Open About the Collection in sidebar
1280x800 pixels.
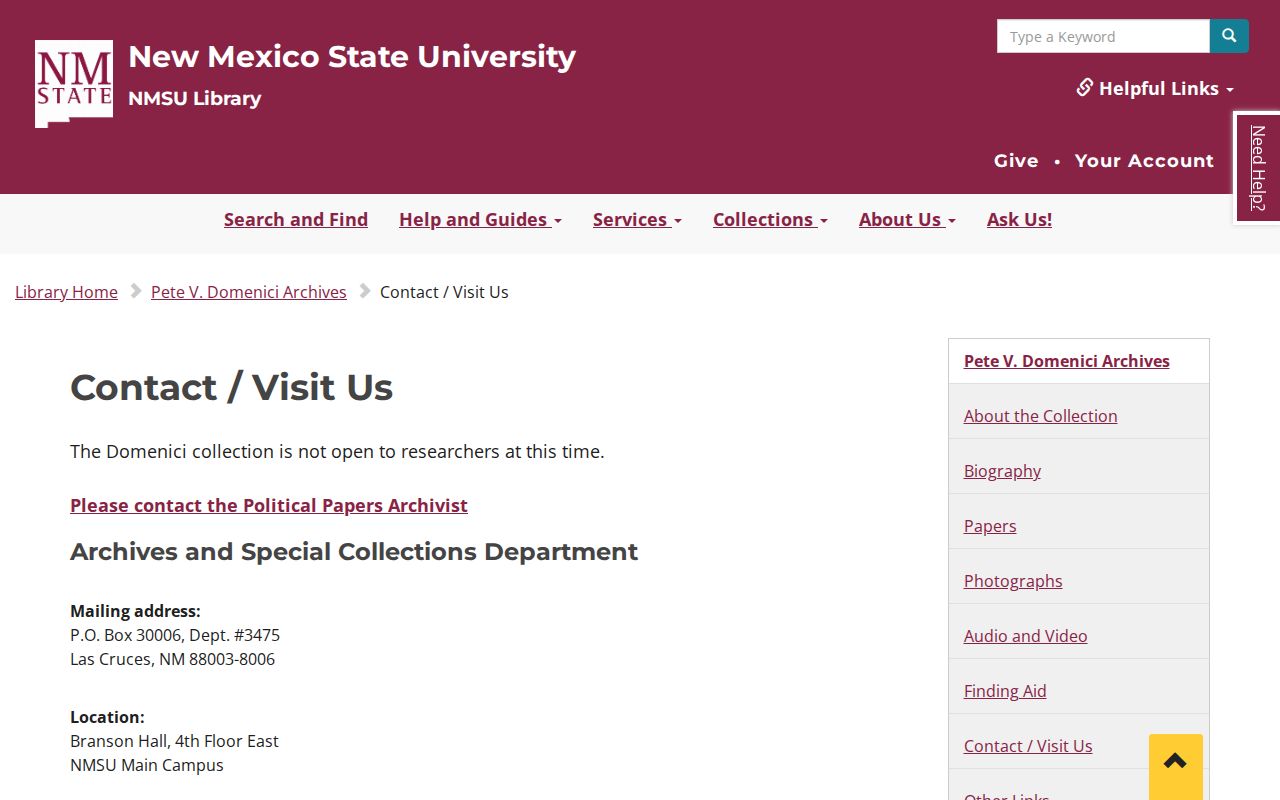[1041, 416]
